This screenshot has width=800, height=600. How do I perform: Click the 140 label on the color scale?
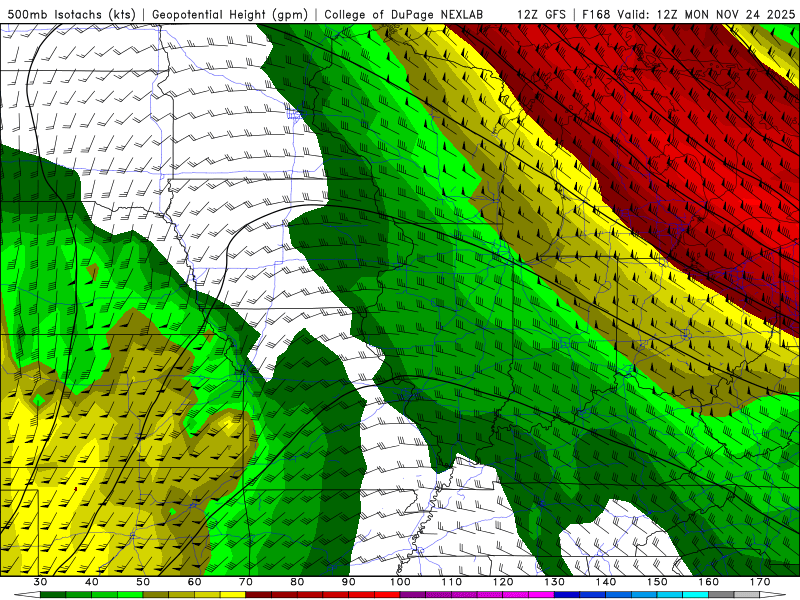[x=606, y=582]
